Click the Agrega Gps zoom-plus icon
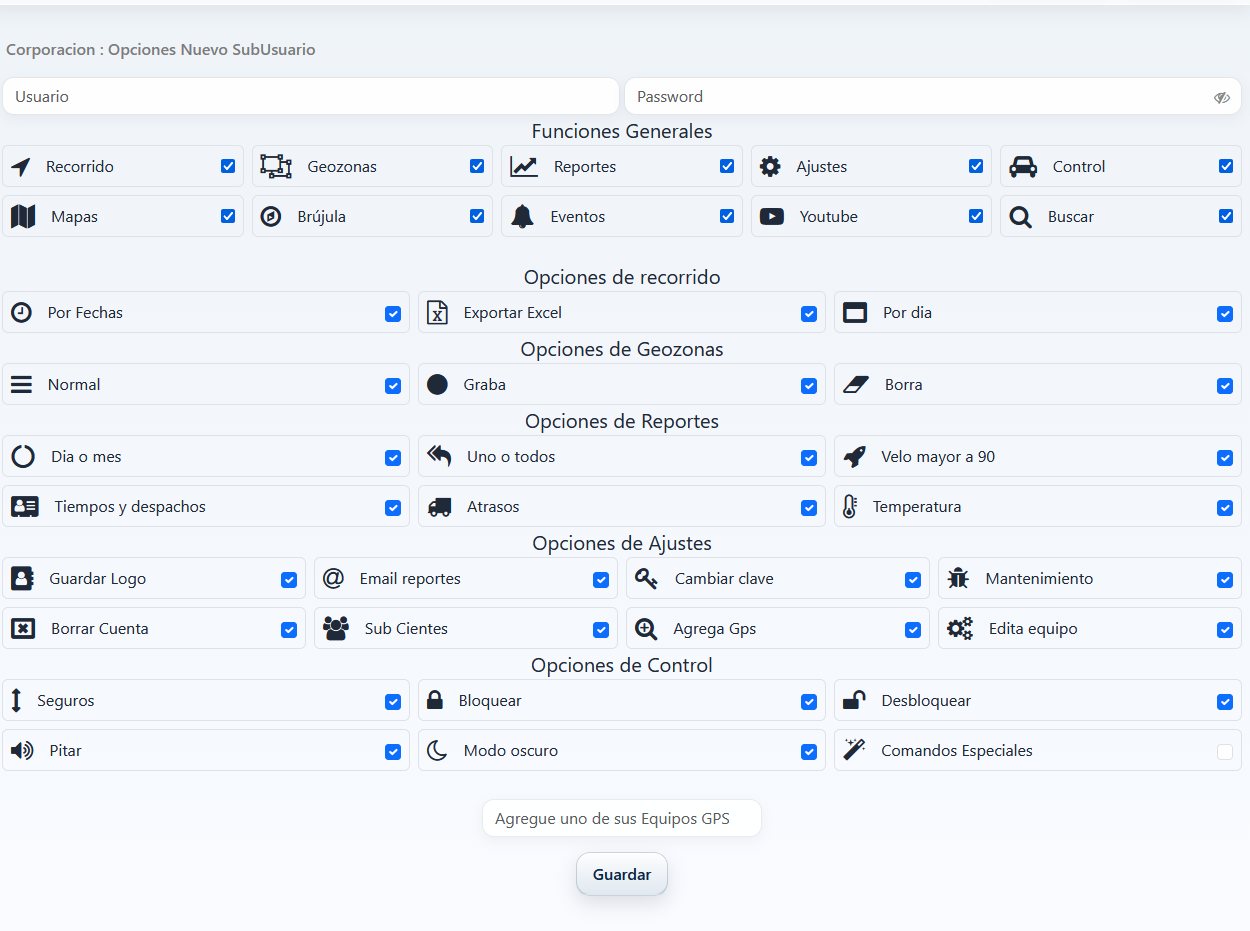This screenshot has height=931, width=1250. (647, 629)
